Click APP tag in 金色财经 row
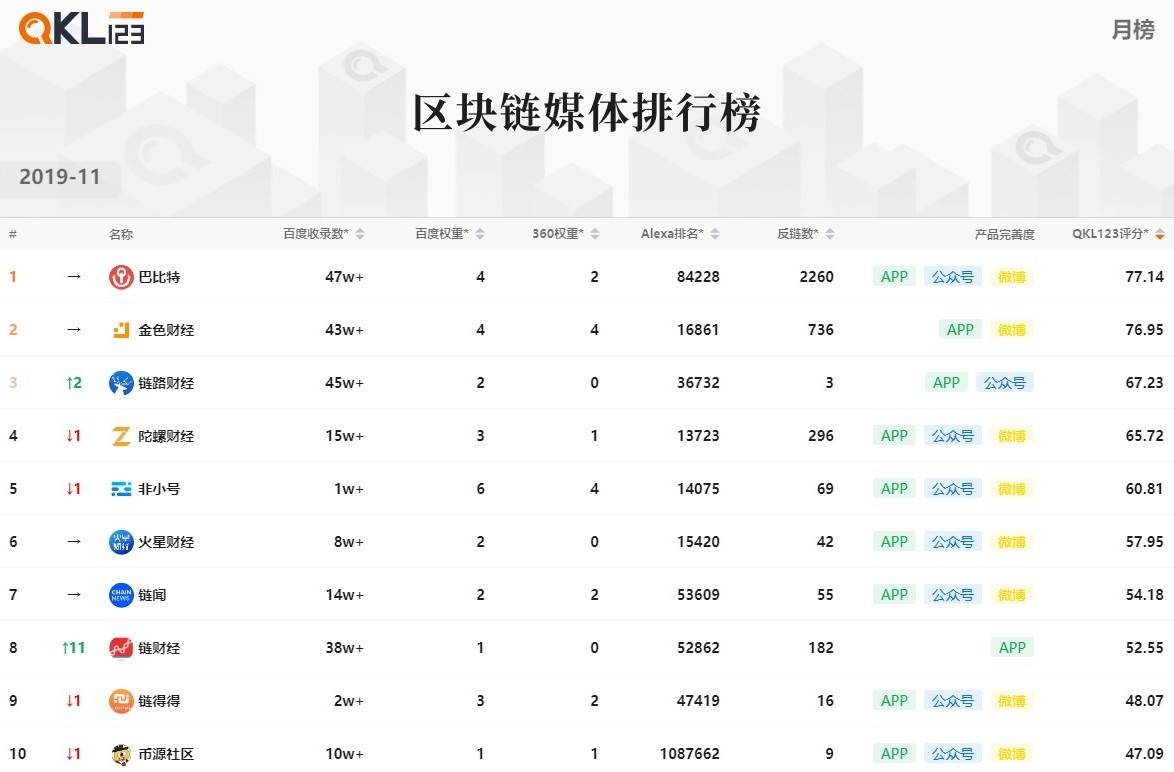The height and width of the screenshot is (772, 1174). pyautogui.click(x=960, y=329)
